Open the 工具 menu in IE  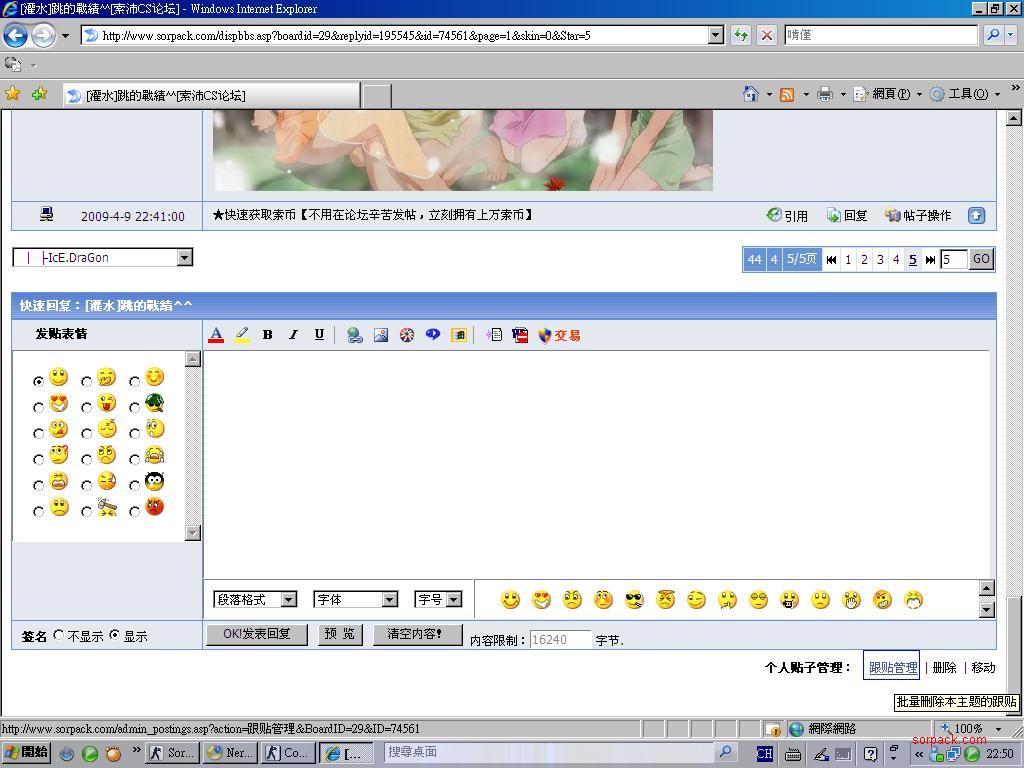(959, 94)
